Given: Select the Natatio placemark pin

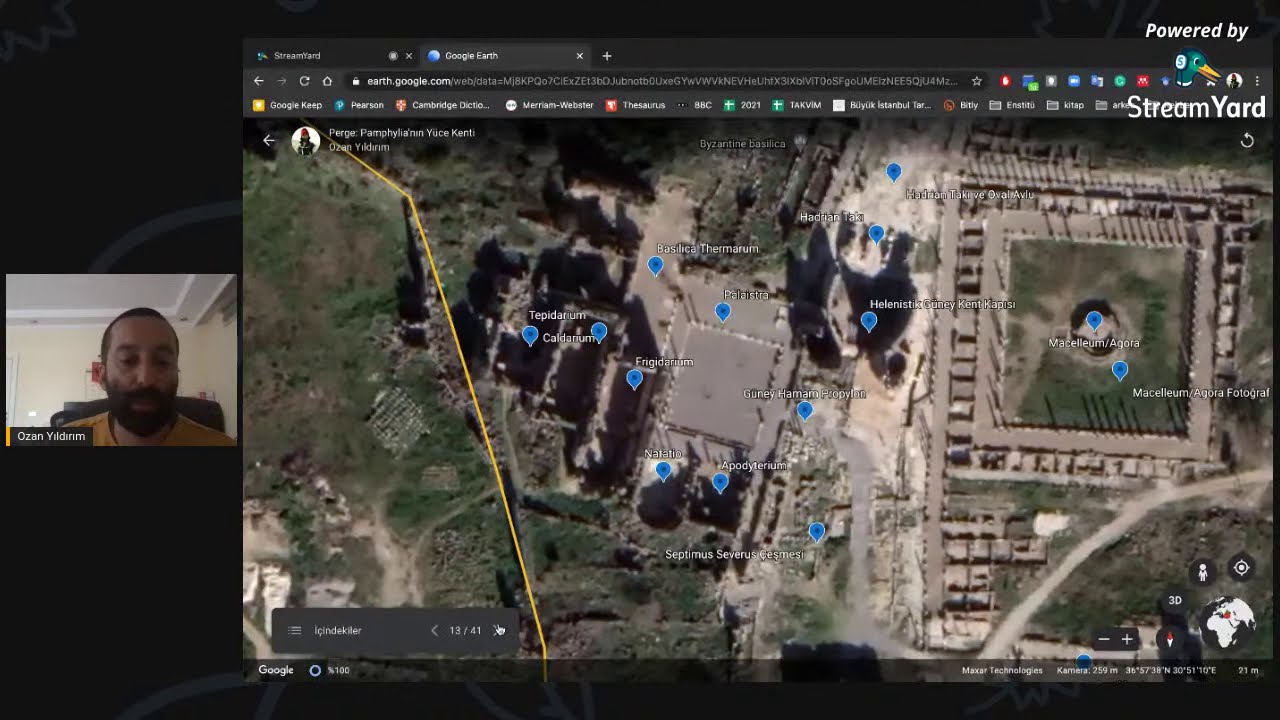Looking at the screenshot, I should click(663, 470).
